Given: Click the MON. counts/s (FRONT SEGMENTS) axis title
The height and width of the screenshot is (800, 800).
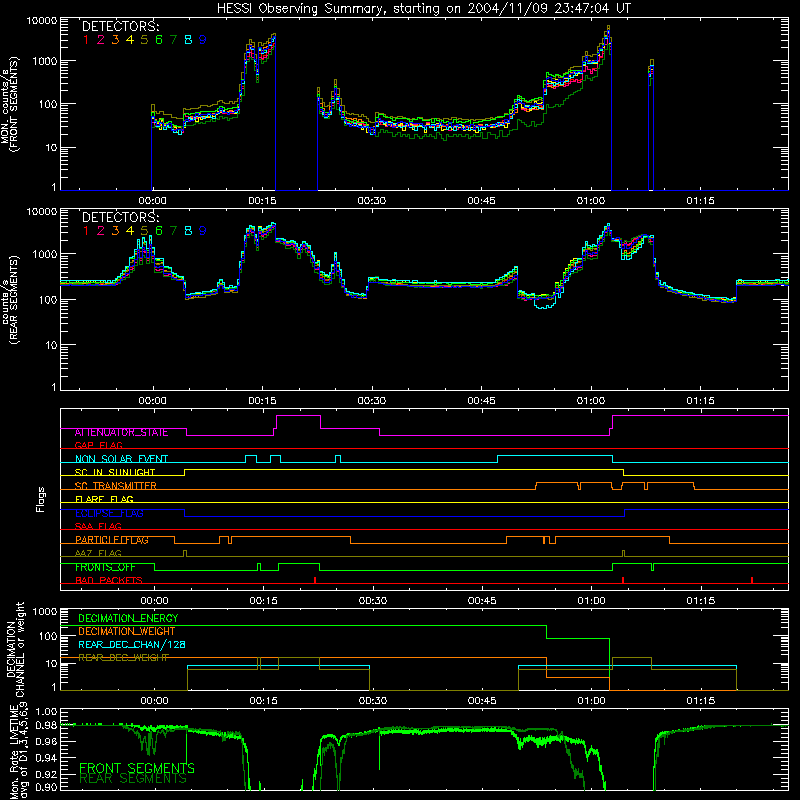Looking at the screenshot, I should click(10, 105).
